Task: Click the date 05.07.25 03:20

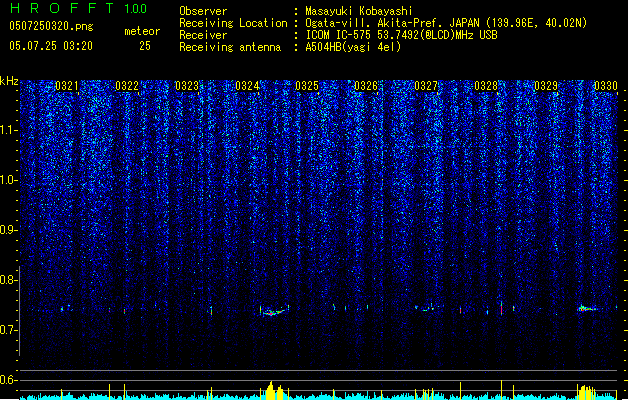Action: pyautogui.click(x=51, y=46)
